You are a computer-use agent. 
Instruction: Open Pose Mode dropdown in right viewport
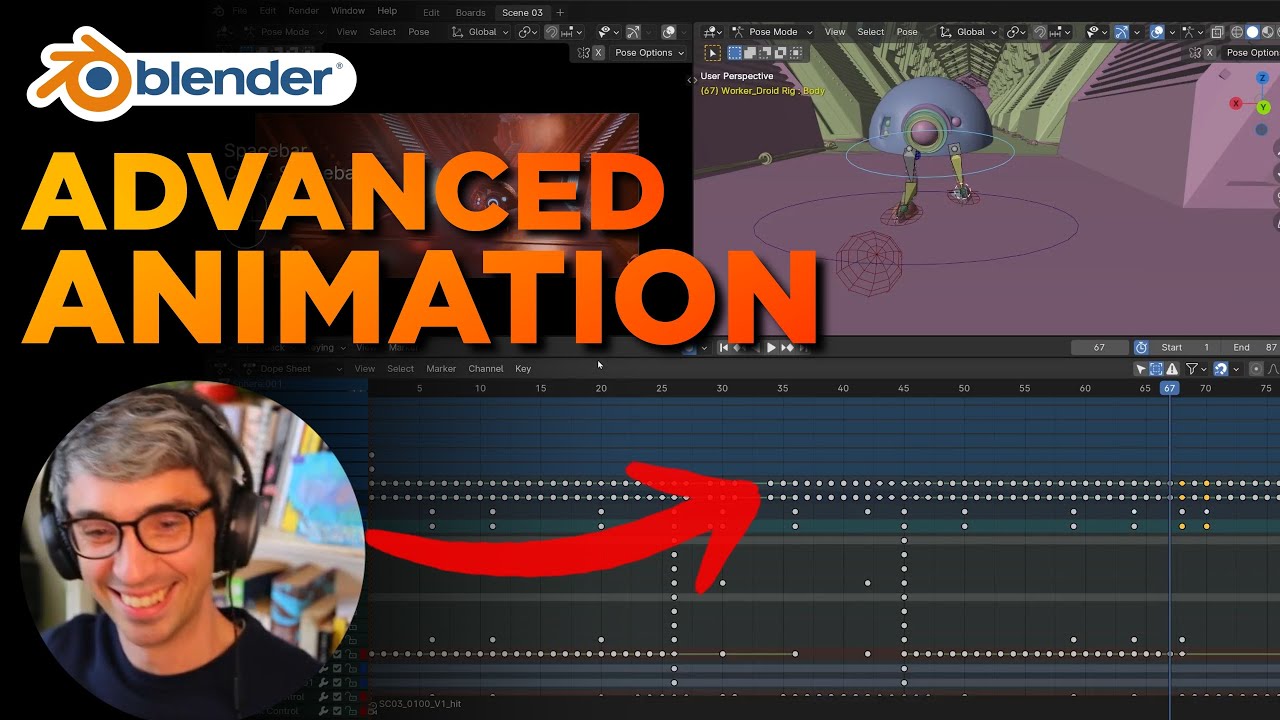pyautogui.click(x=773, y=32)
